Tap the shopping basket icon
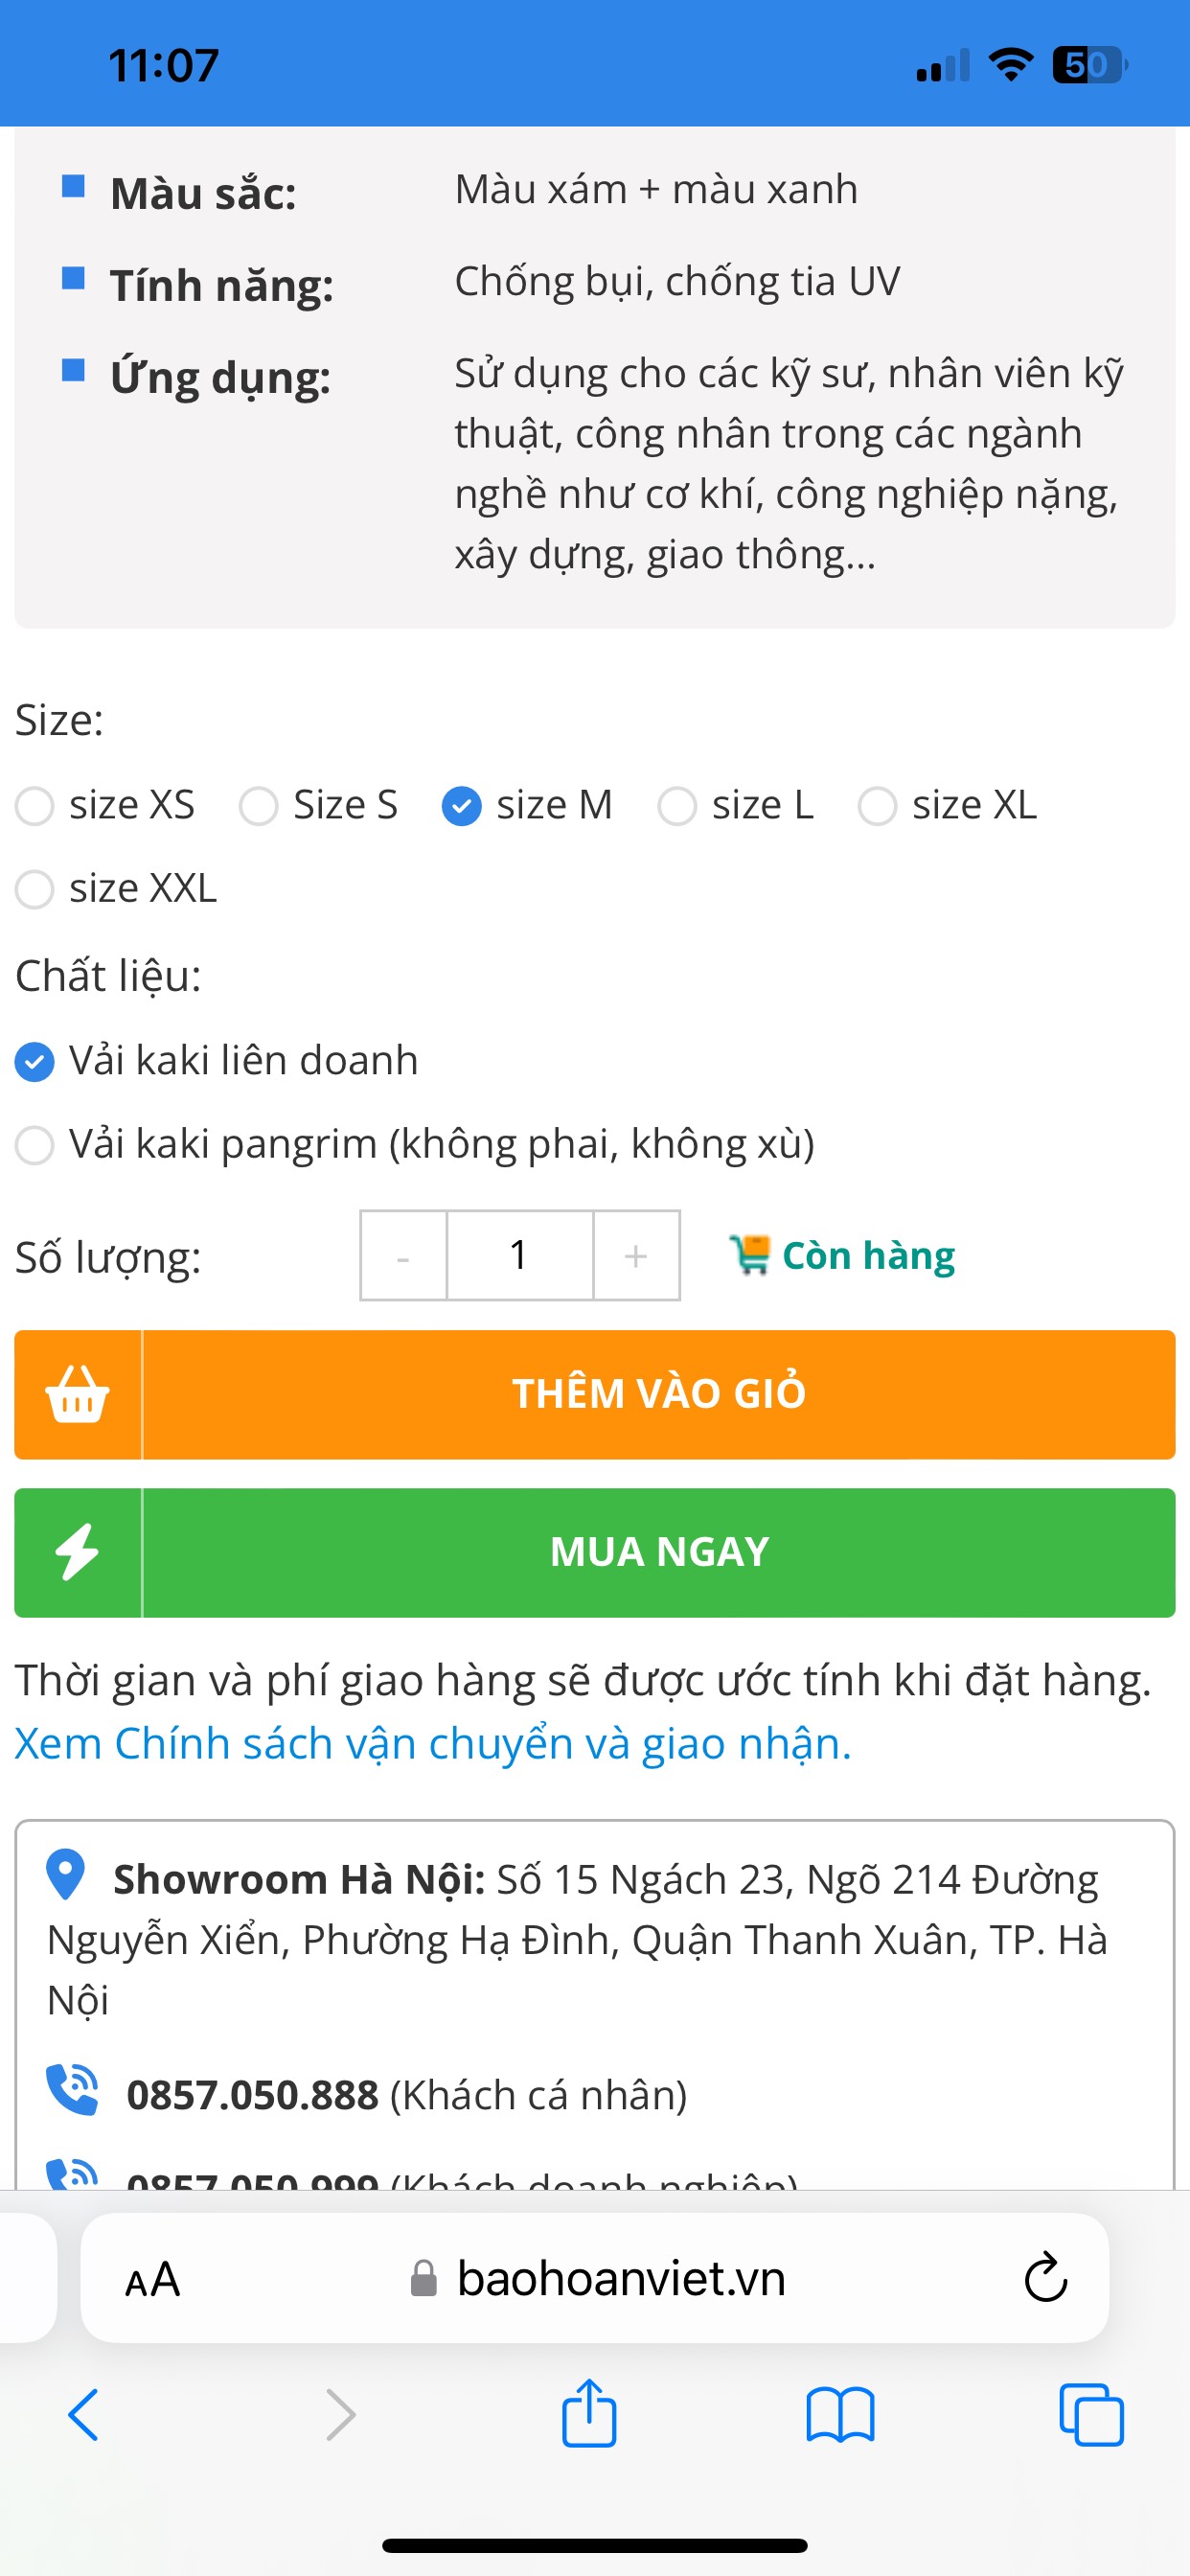The image size is (1190, 2576). (x=78, y=1394)
